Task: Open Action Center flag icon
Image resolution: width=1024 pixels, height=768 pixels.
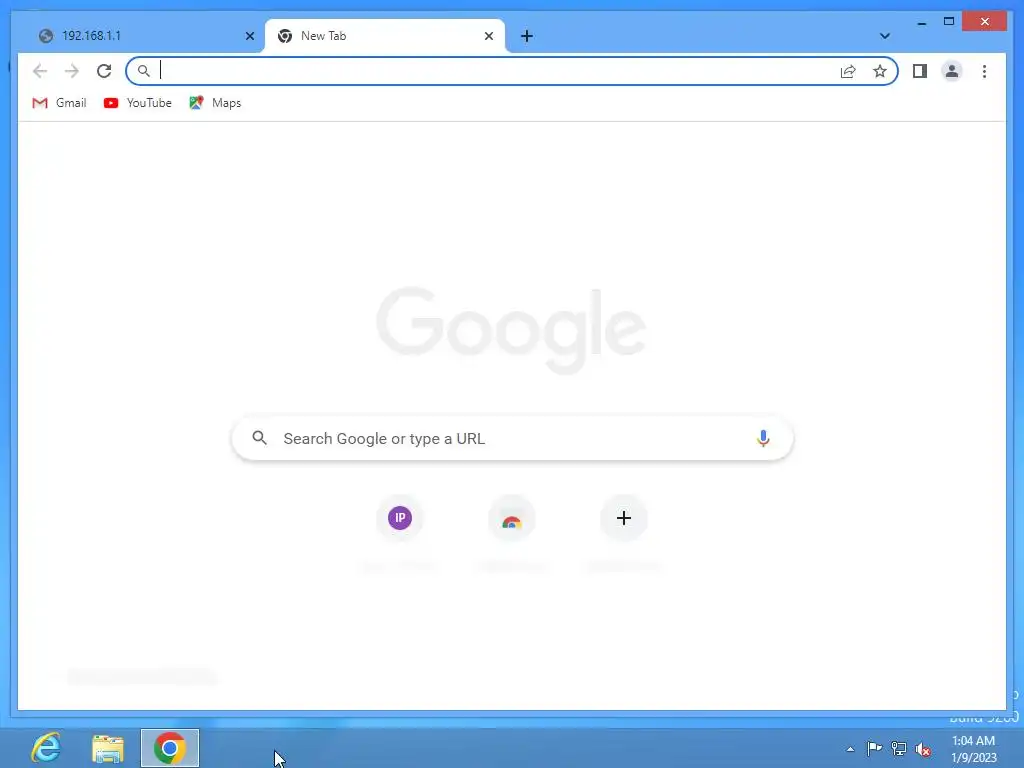Action: click(x=874, y=748)
